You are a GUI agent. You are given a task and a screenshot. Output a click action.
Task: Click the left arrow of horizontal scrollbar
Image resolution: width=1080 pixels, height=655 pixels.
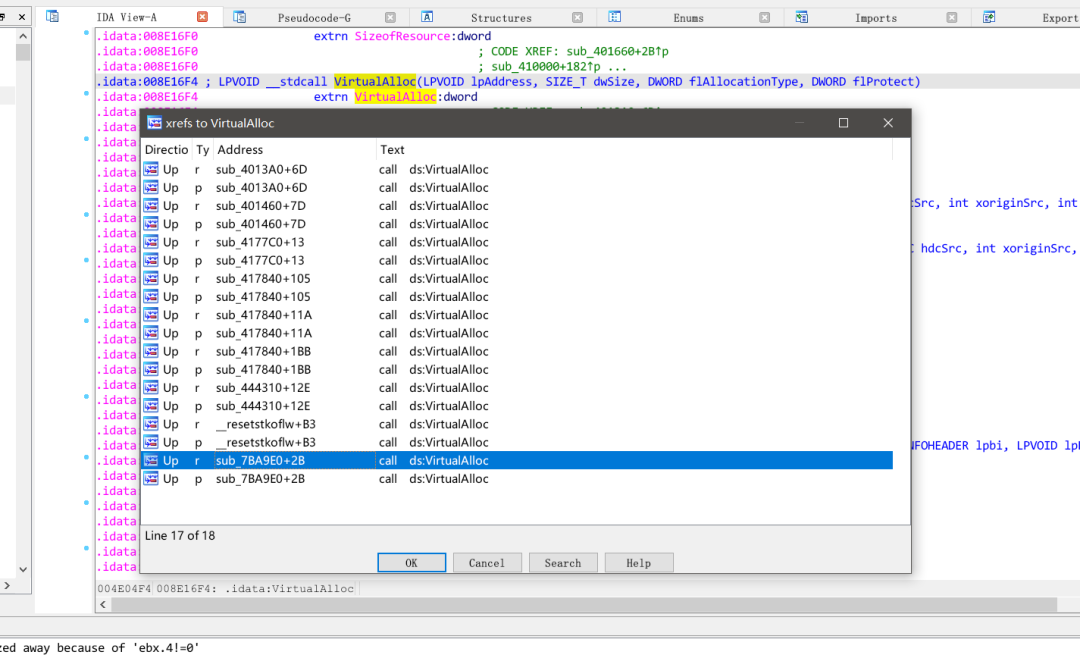tap(103, 605)
